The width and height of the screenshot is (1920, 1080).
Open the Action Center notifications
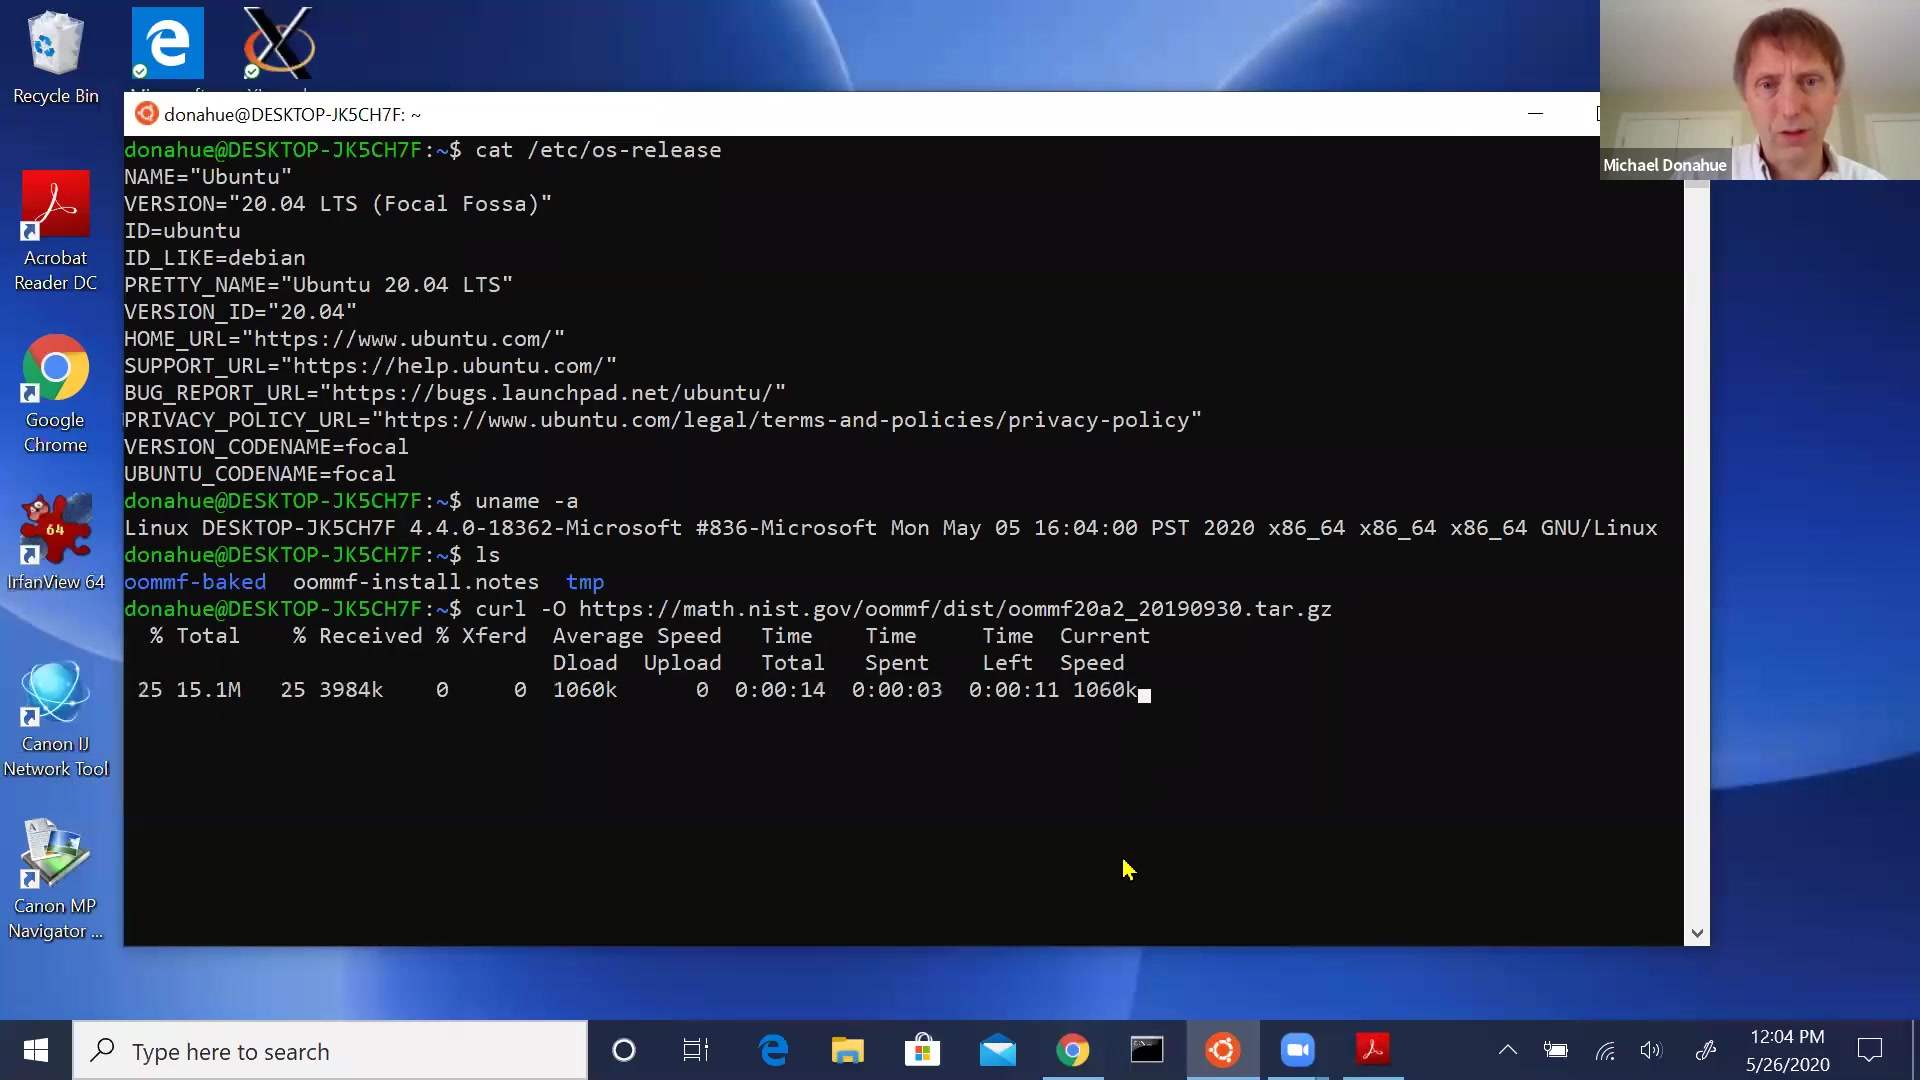(1869, 1050)
